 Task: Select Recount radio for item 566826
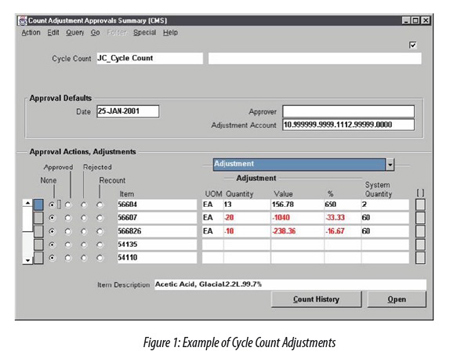coord(100,231)
